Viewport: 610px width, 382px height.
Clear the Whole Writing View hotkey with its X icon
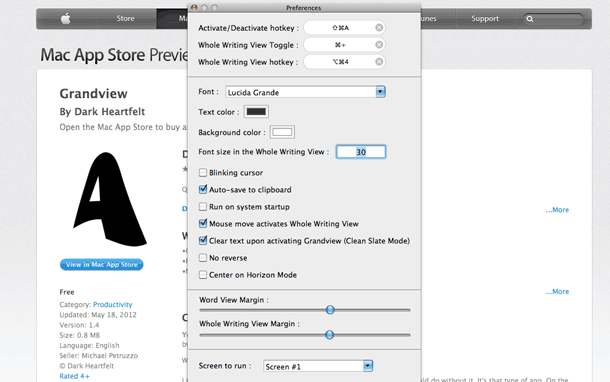coord(379,62)
